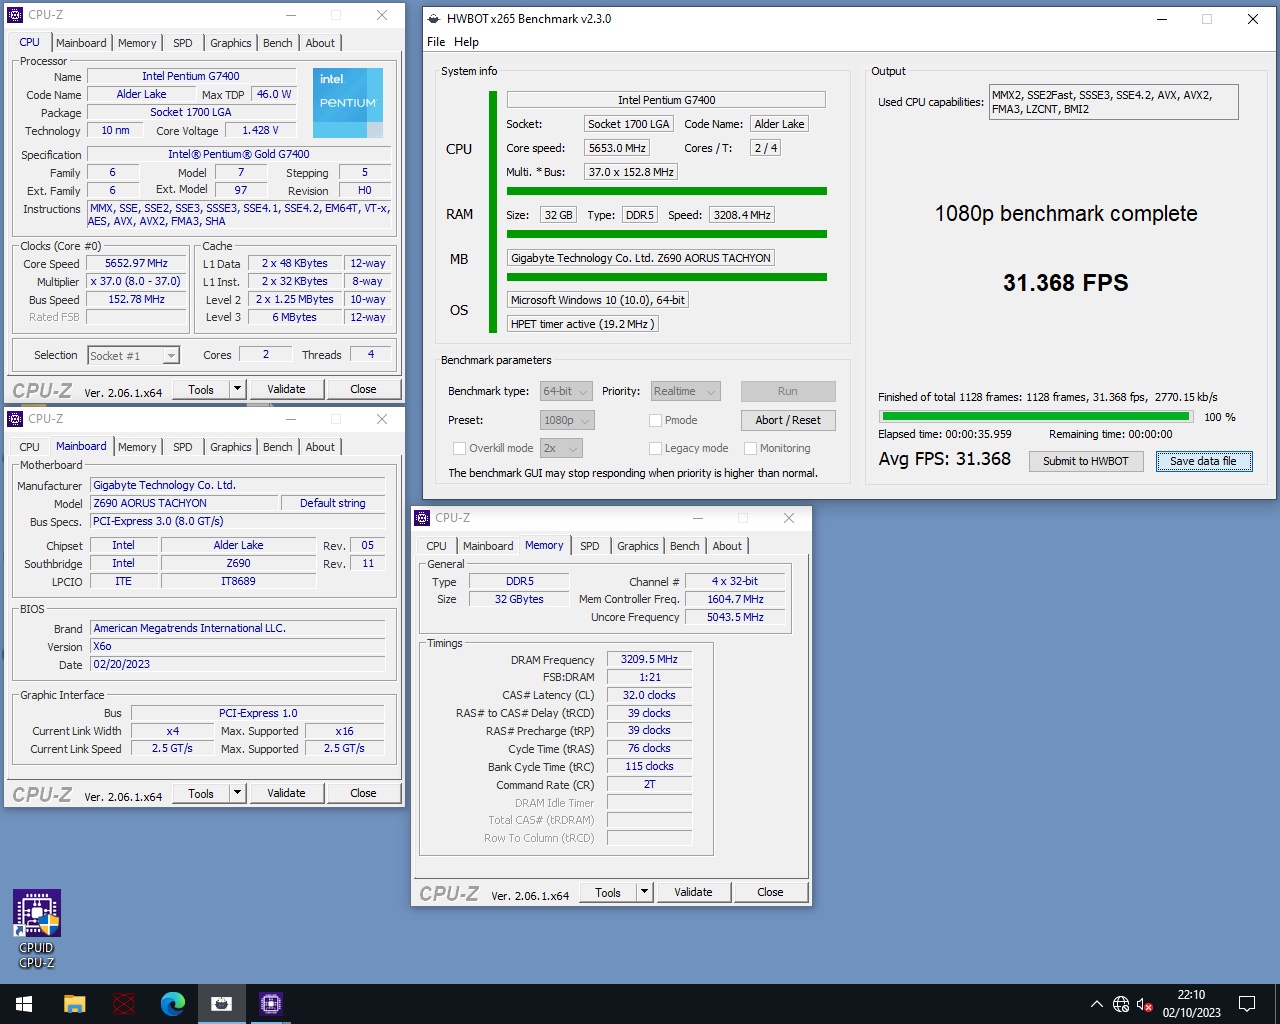Screen dimensions: 1280x1024
Task: Click the CPU-Z CPU window title icon
Action: tap(15, 15)
